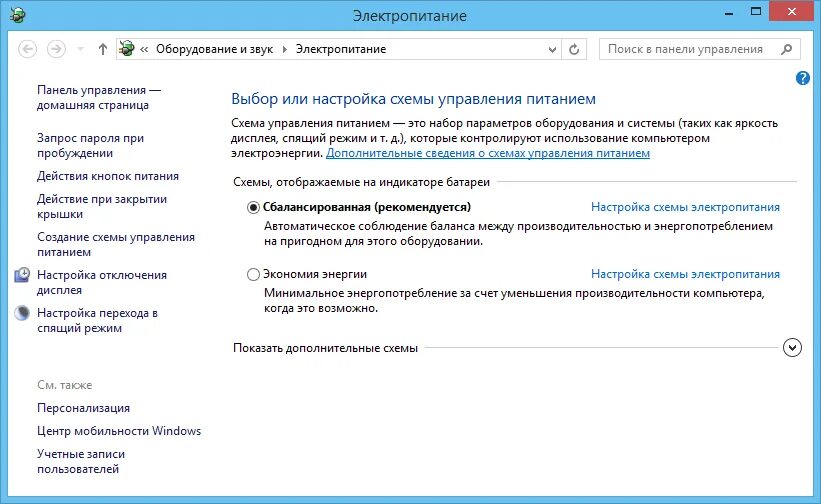Open Действия кнопок питания
The image size is (821, 504).
(x=108, y=176)
